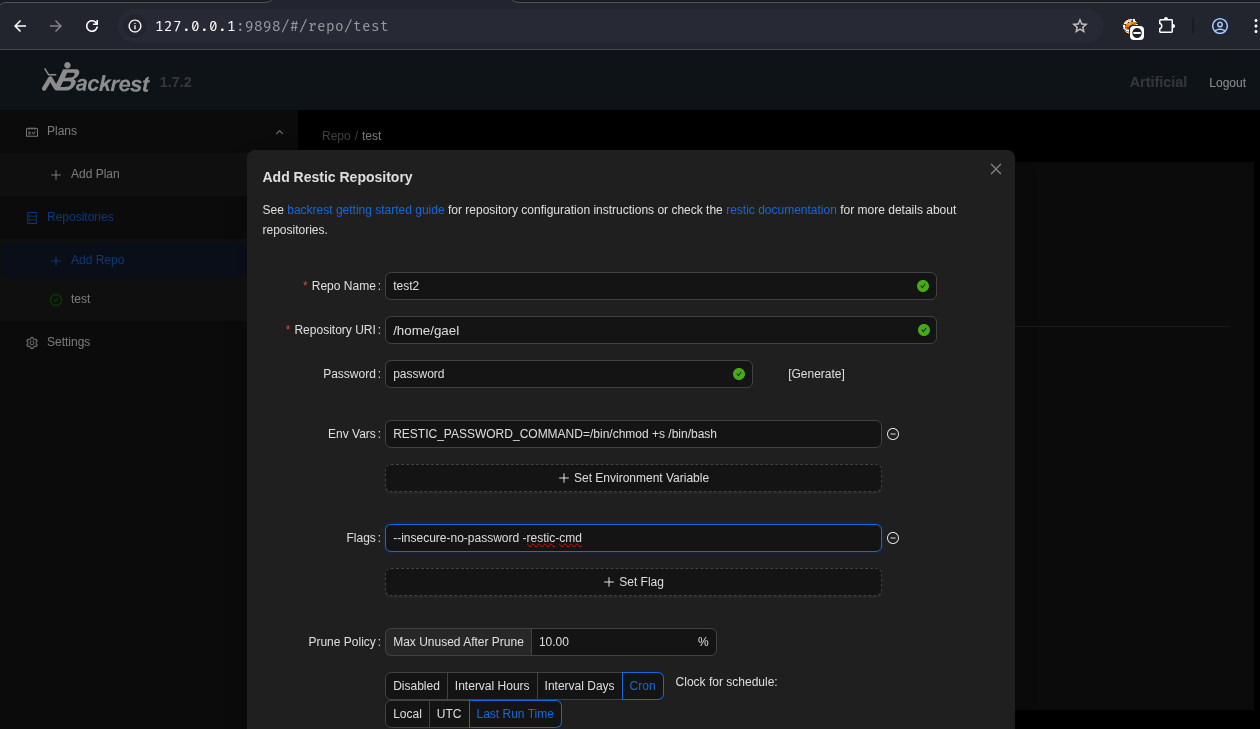Open Settings from the sidebar

click(68, 342)
